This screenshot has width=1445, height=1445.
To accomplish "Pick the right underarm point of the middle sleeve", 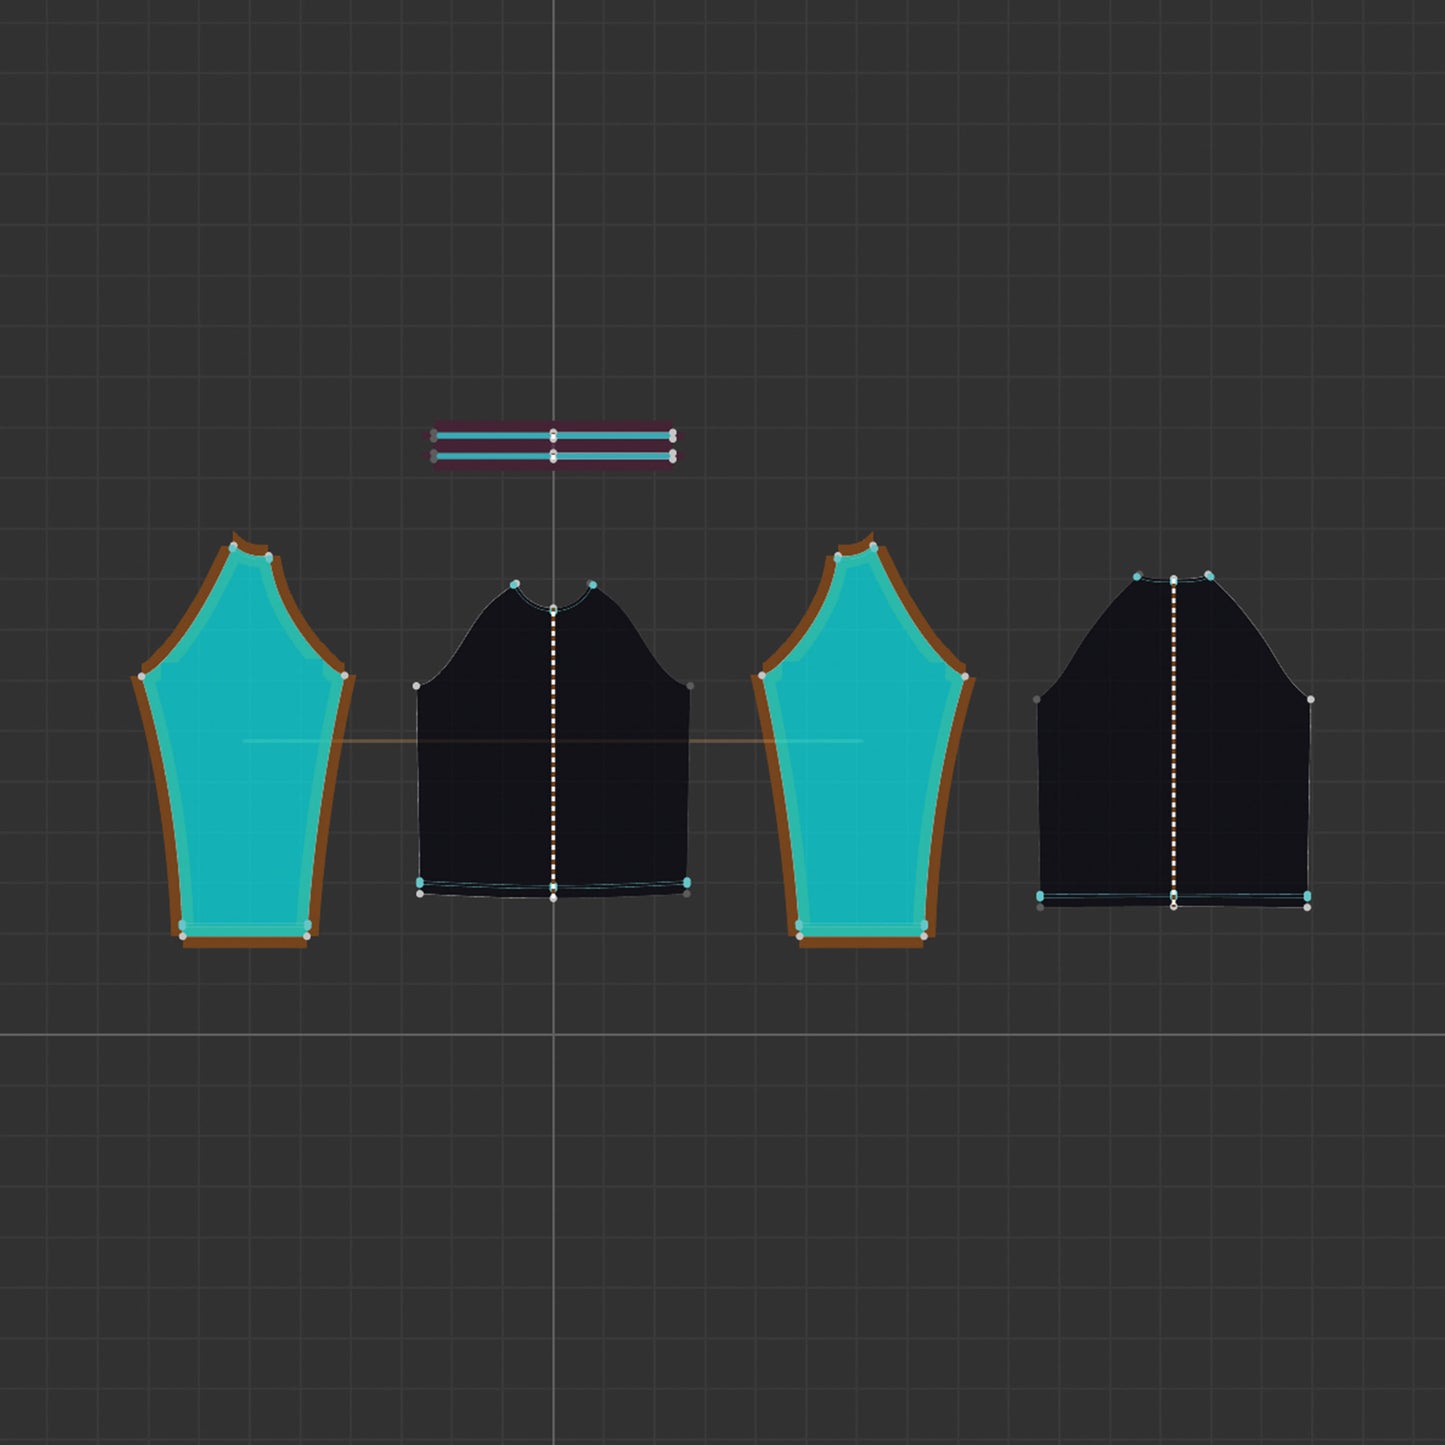I will pyautogui.click(x=965, y=676).
